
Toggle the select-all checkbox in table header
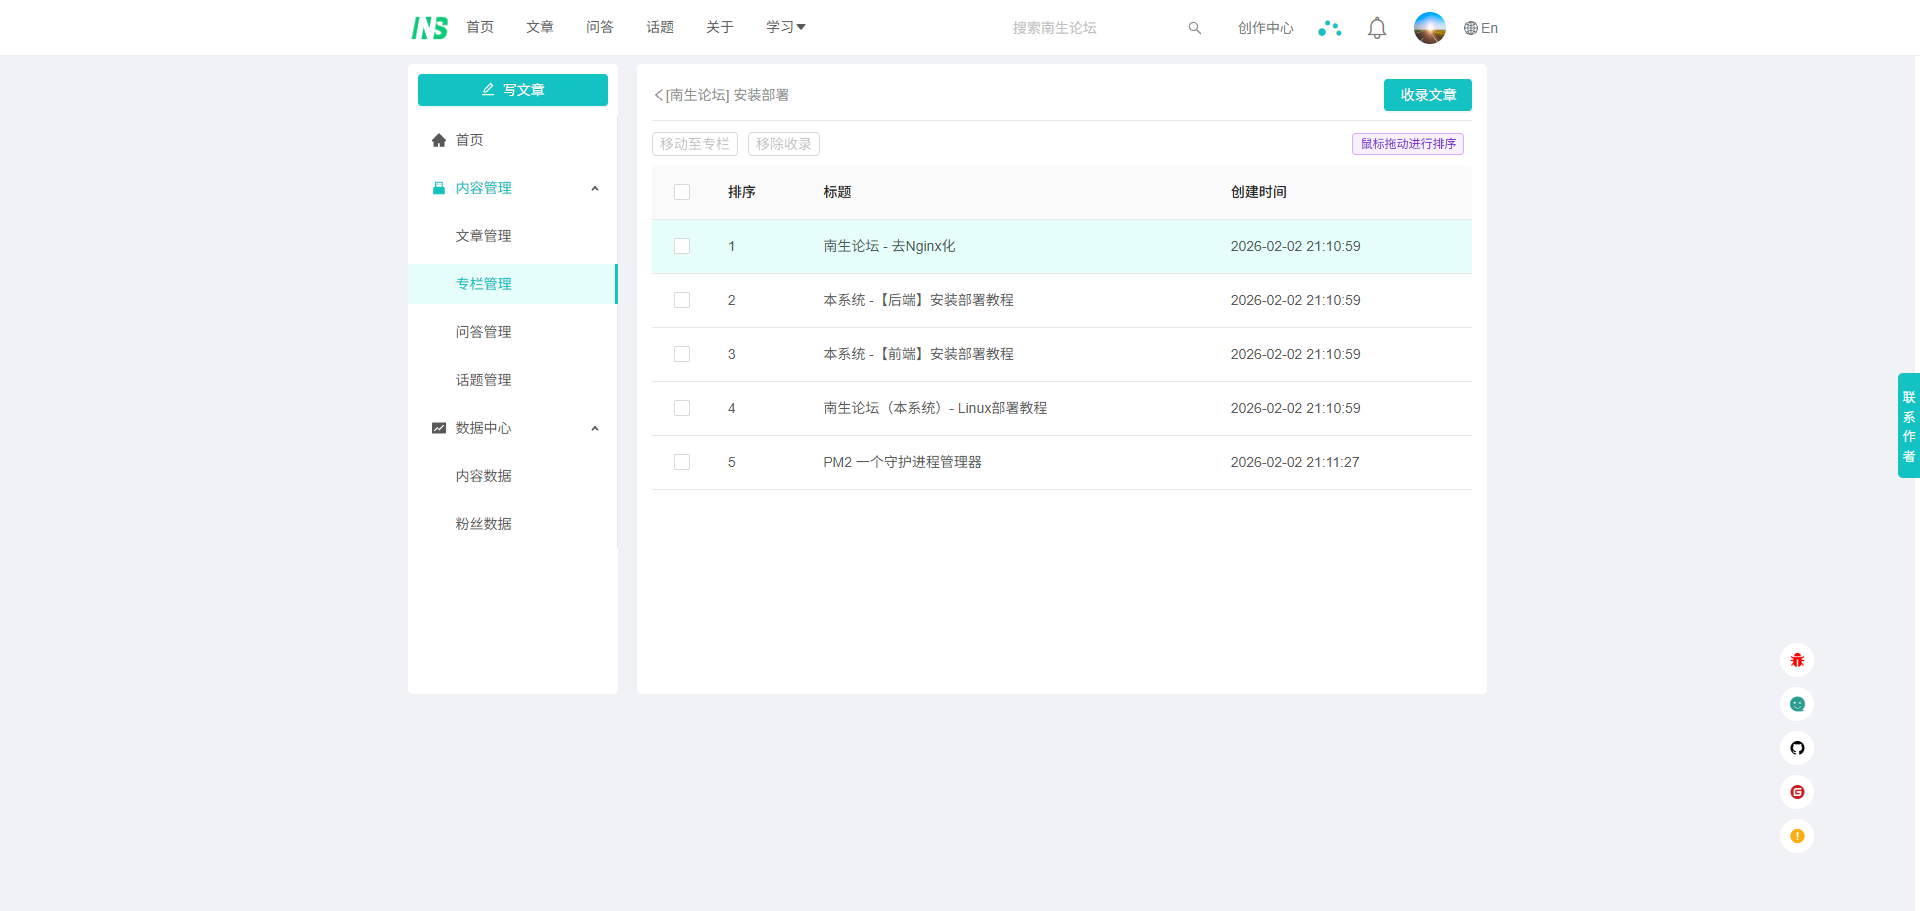[682, 192]
